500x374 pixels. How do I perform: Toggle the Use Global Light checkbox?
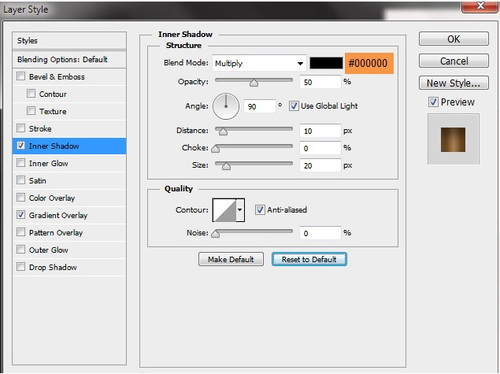point(294,106)
